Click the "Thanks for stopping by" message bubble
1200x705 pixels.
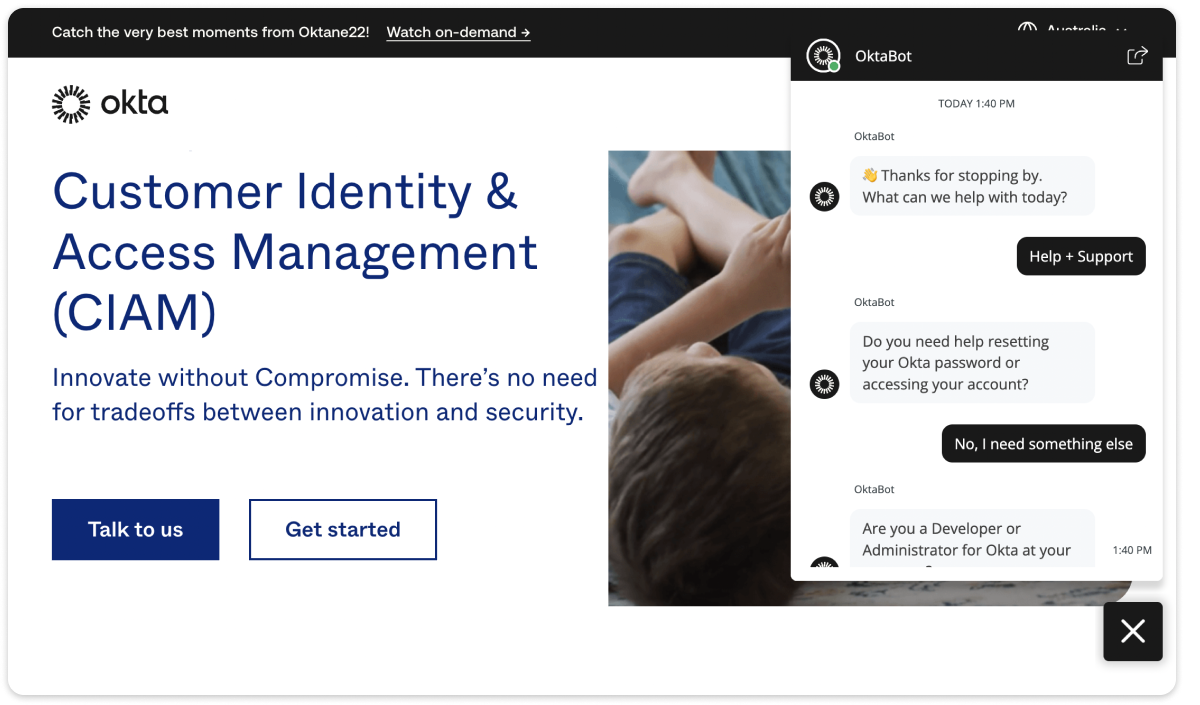point(972,186)
